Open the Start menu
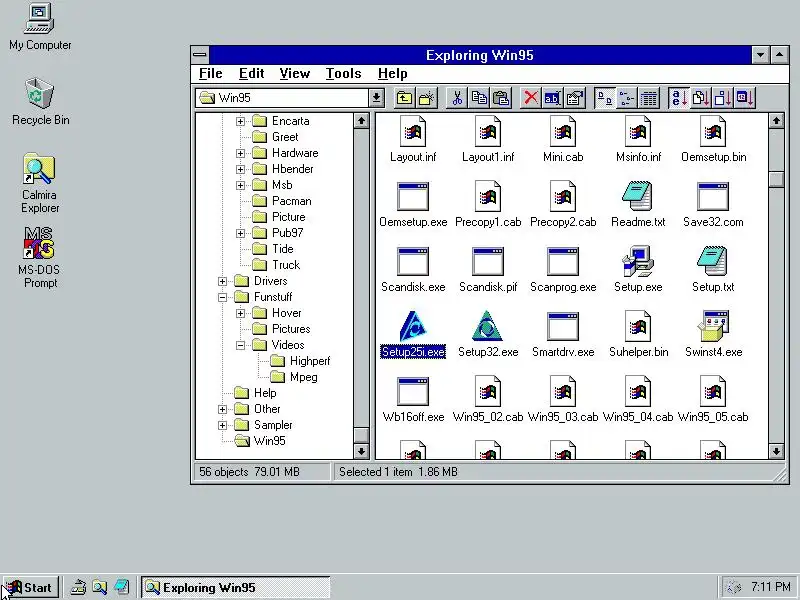This screenshot has height=600, width=800. (x=30, y=588)
